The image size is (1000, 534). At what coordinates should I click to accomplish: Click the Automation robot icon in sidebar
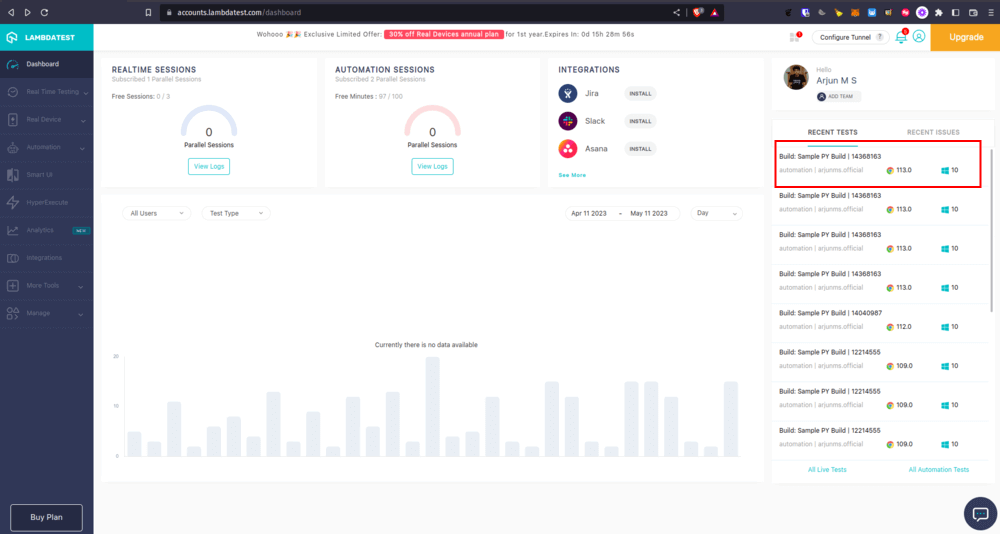coord(13,147)
